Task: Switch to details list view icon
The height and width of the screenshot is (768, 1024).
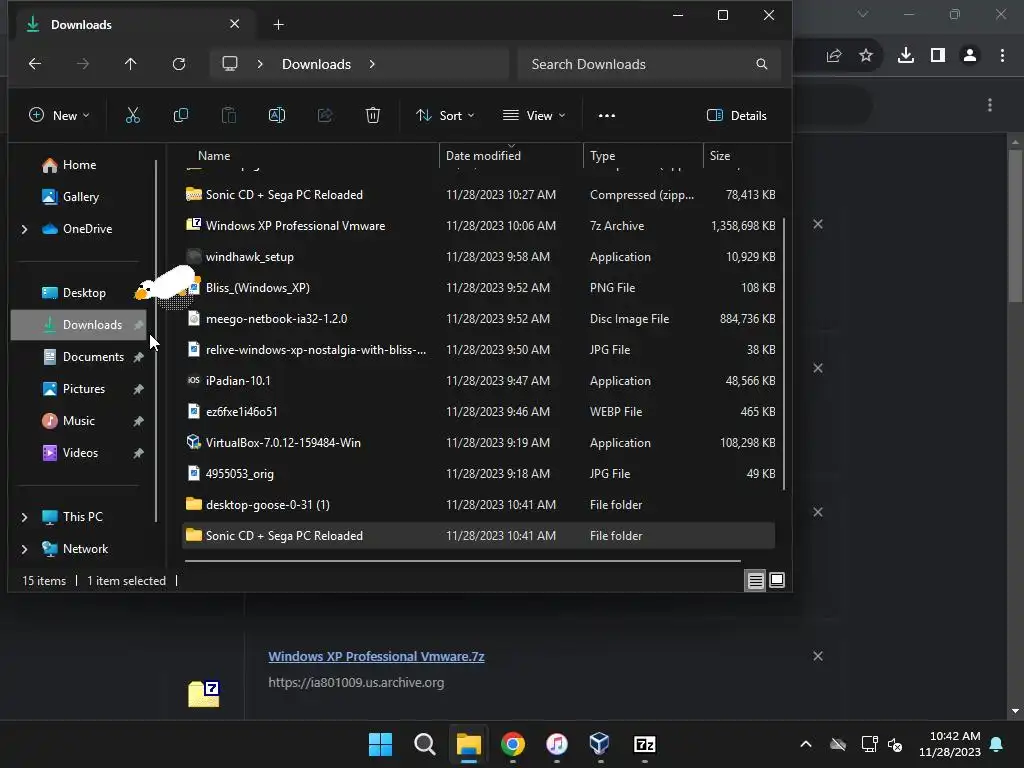Action: [x=756, y=580]
